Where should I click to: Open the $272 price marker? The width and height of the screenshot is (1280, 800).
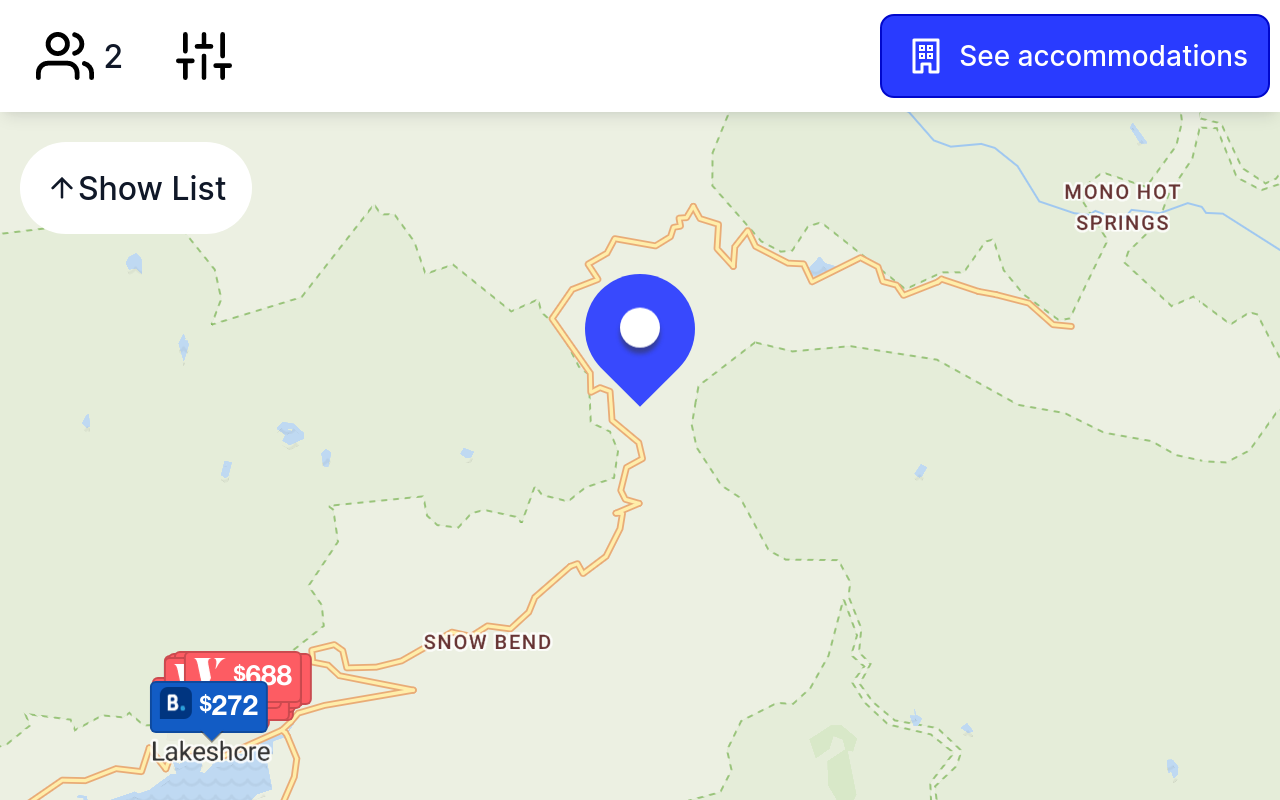(209, 706)
